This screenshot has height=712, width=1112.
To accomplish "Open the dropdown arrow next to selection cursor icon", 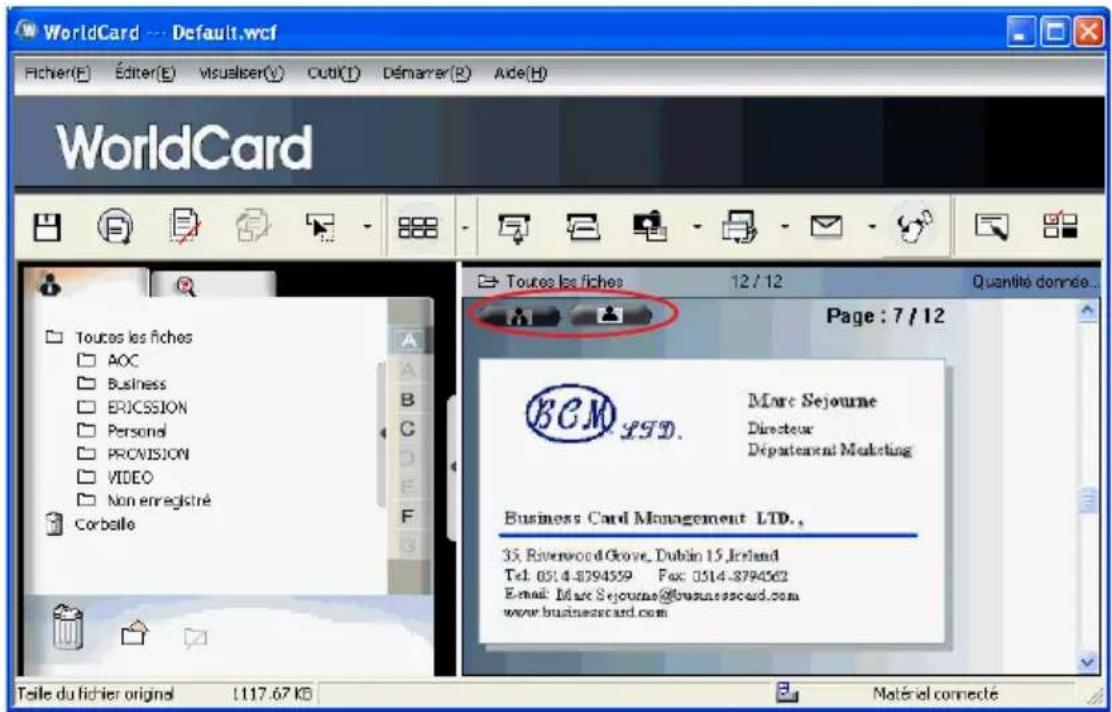I will [367, 228].
